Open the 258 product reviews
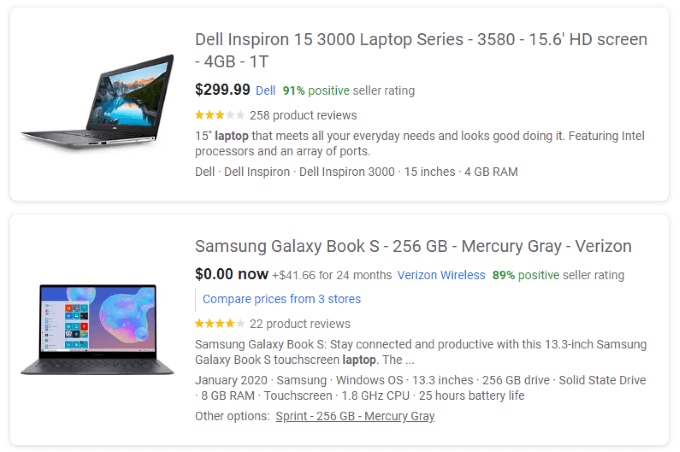Viewport: 680px width, 452px height. 303,115
